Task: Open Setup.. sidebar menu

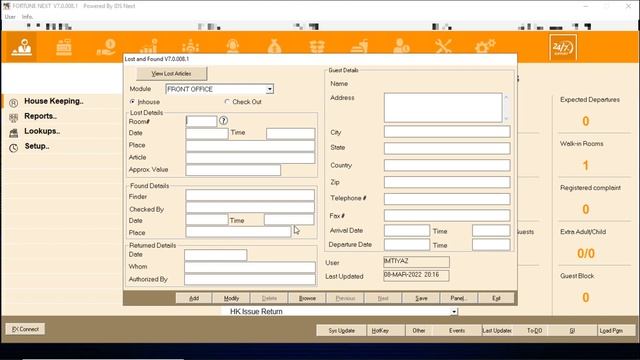Action: click(37, 146)
